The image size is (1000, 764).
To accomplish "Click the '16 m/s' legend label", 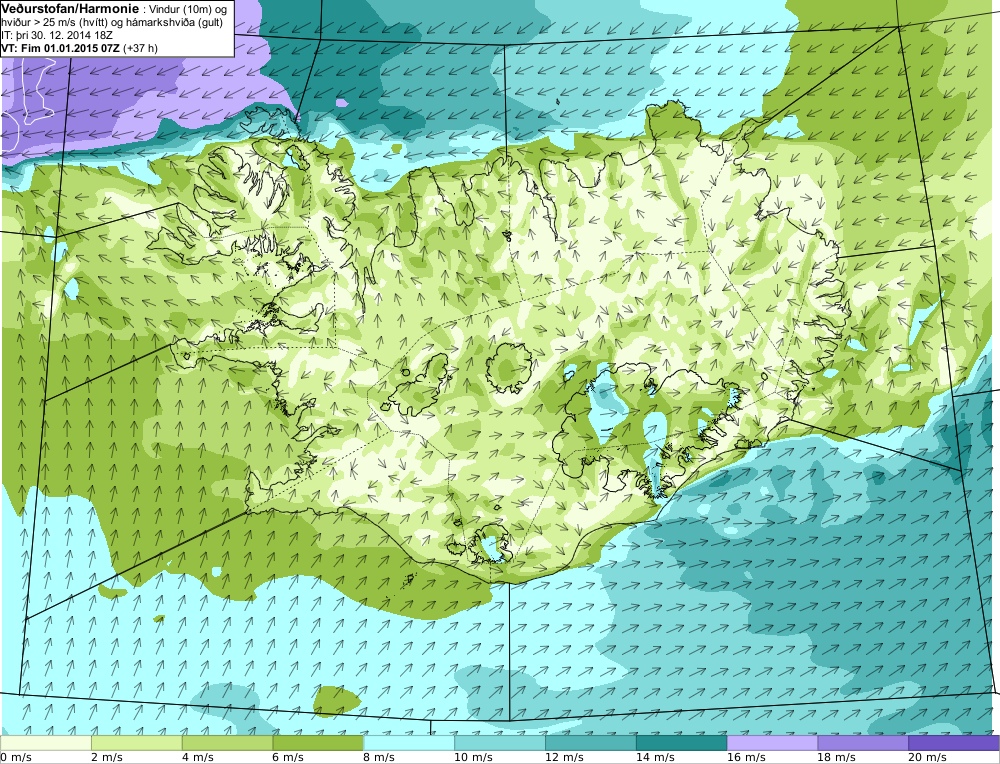I will (746, 757).
